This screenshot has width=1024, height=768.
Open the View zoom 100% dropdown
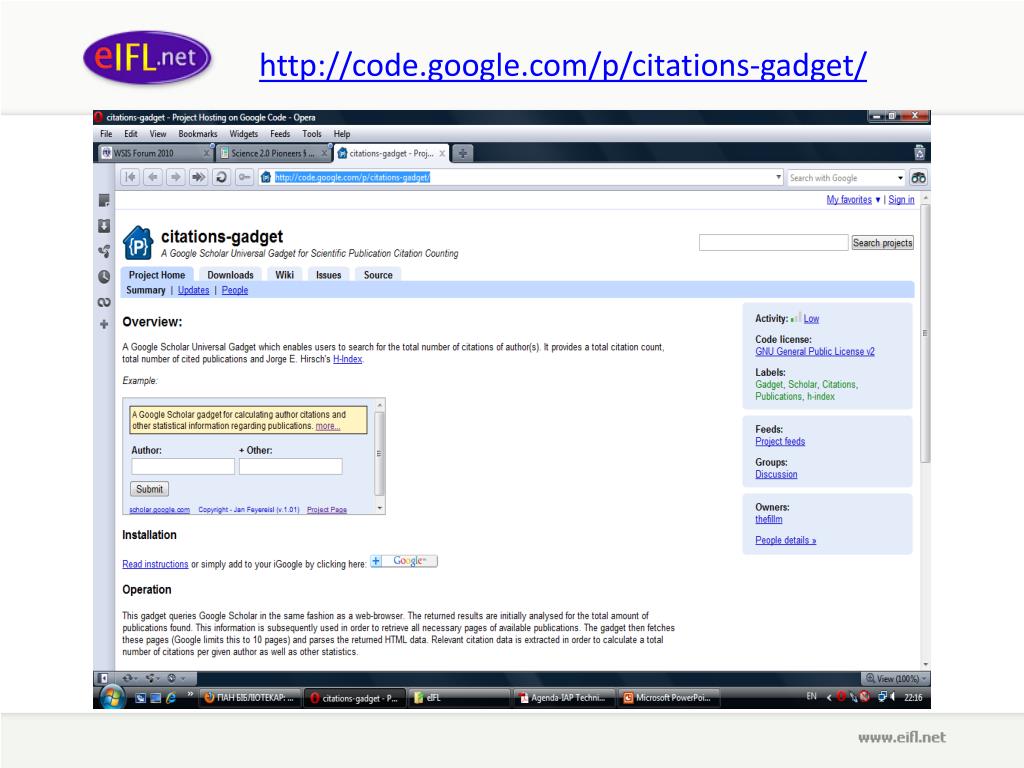pos(895,679)
